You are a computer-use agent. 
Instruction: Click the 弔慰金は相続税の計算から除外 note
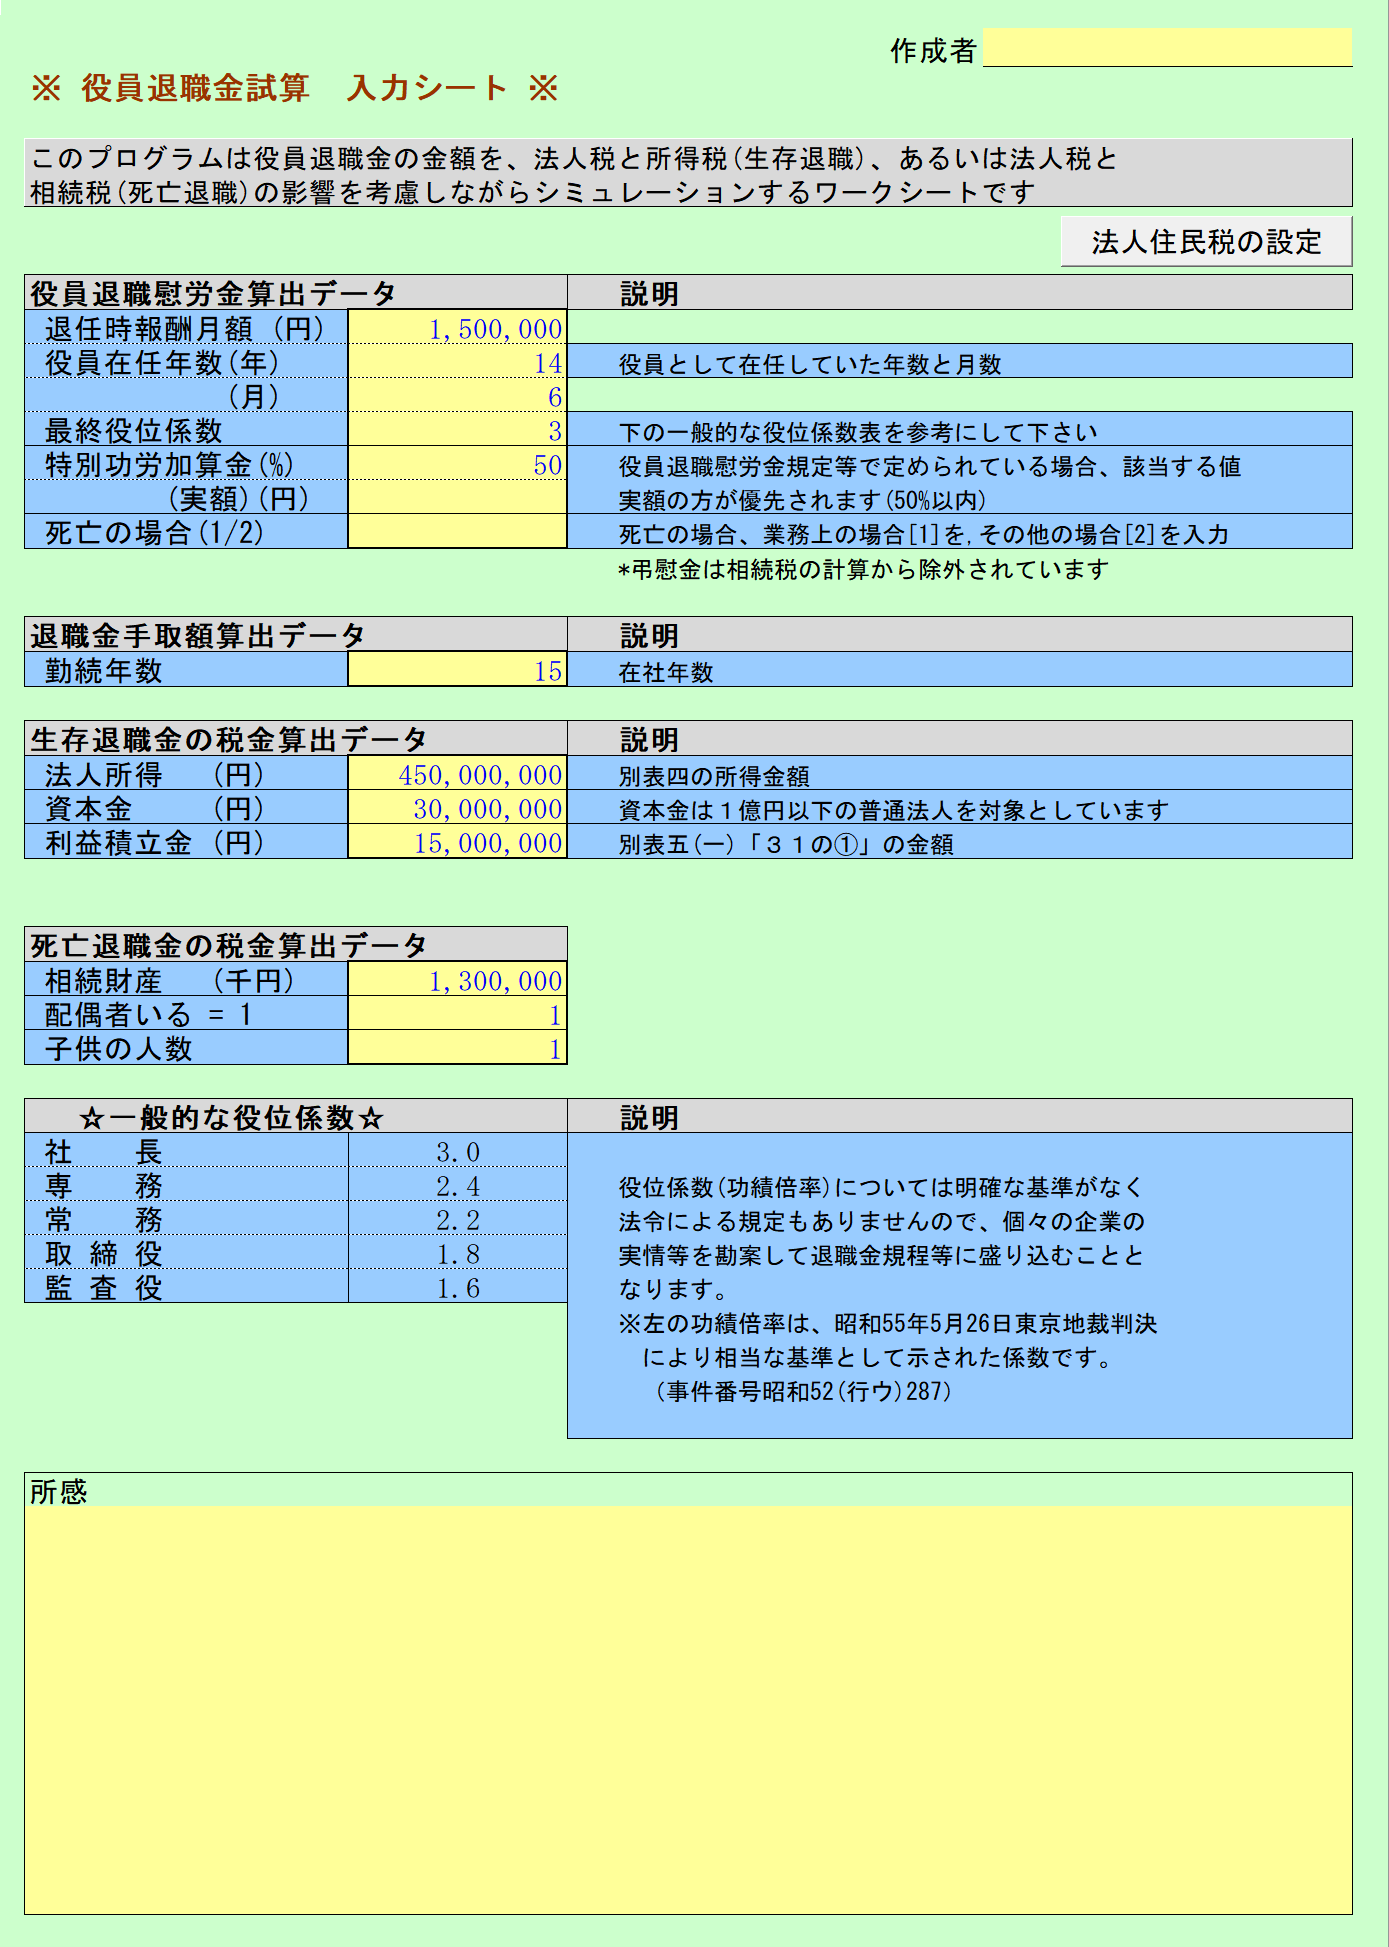tap(864, 569)
